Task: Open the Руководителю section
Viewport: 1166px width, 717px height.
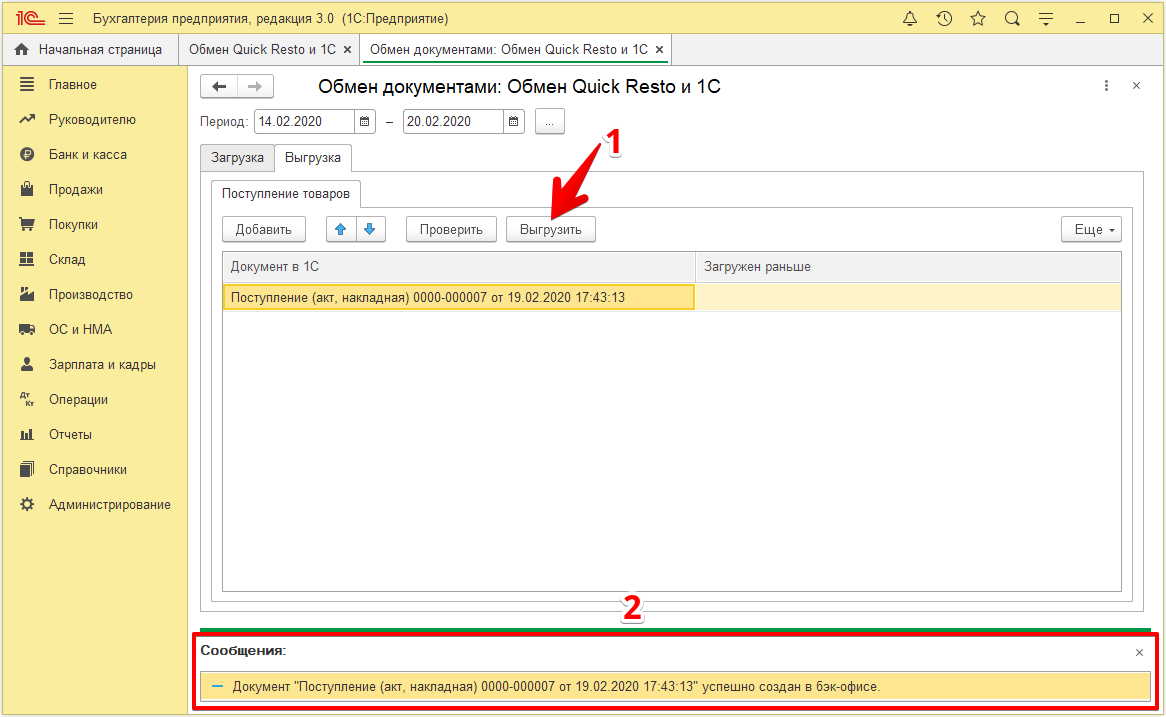Action: tap(94, 120)
